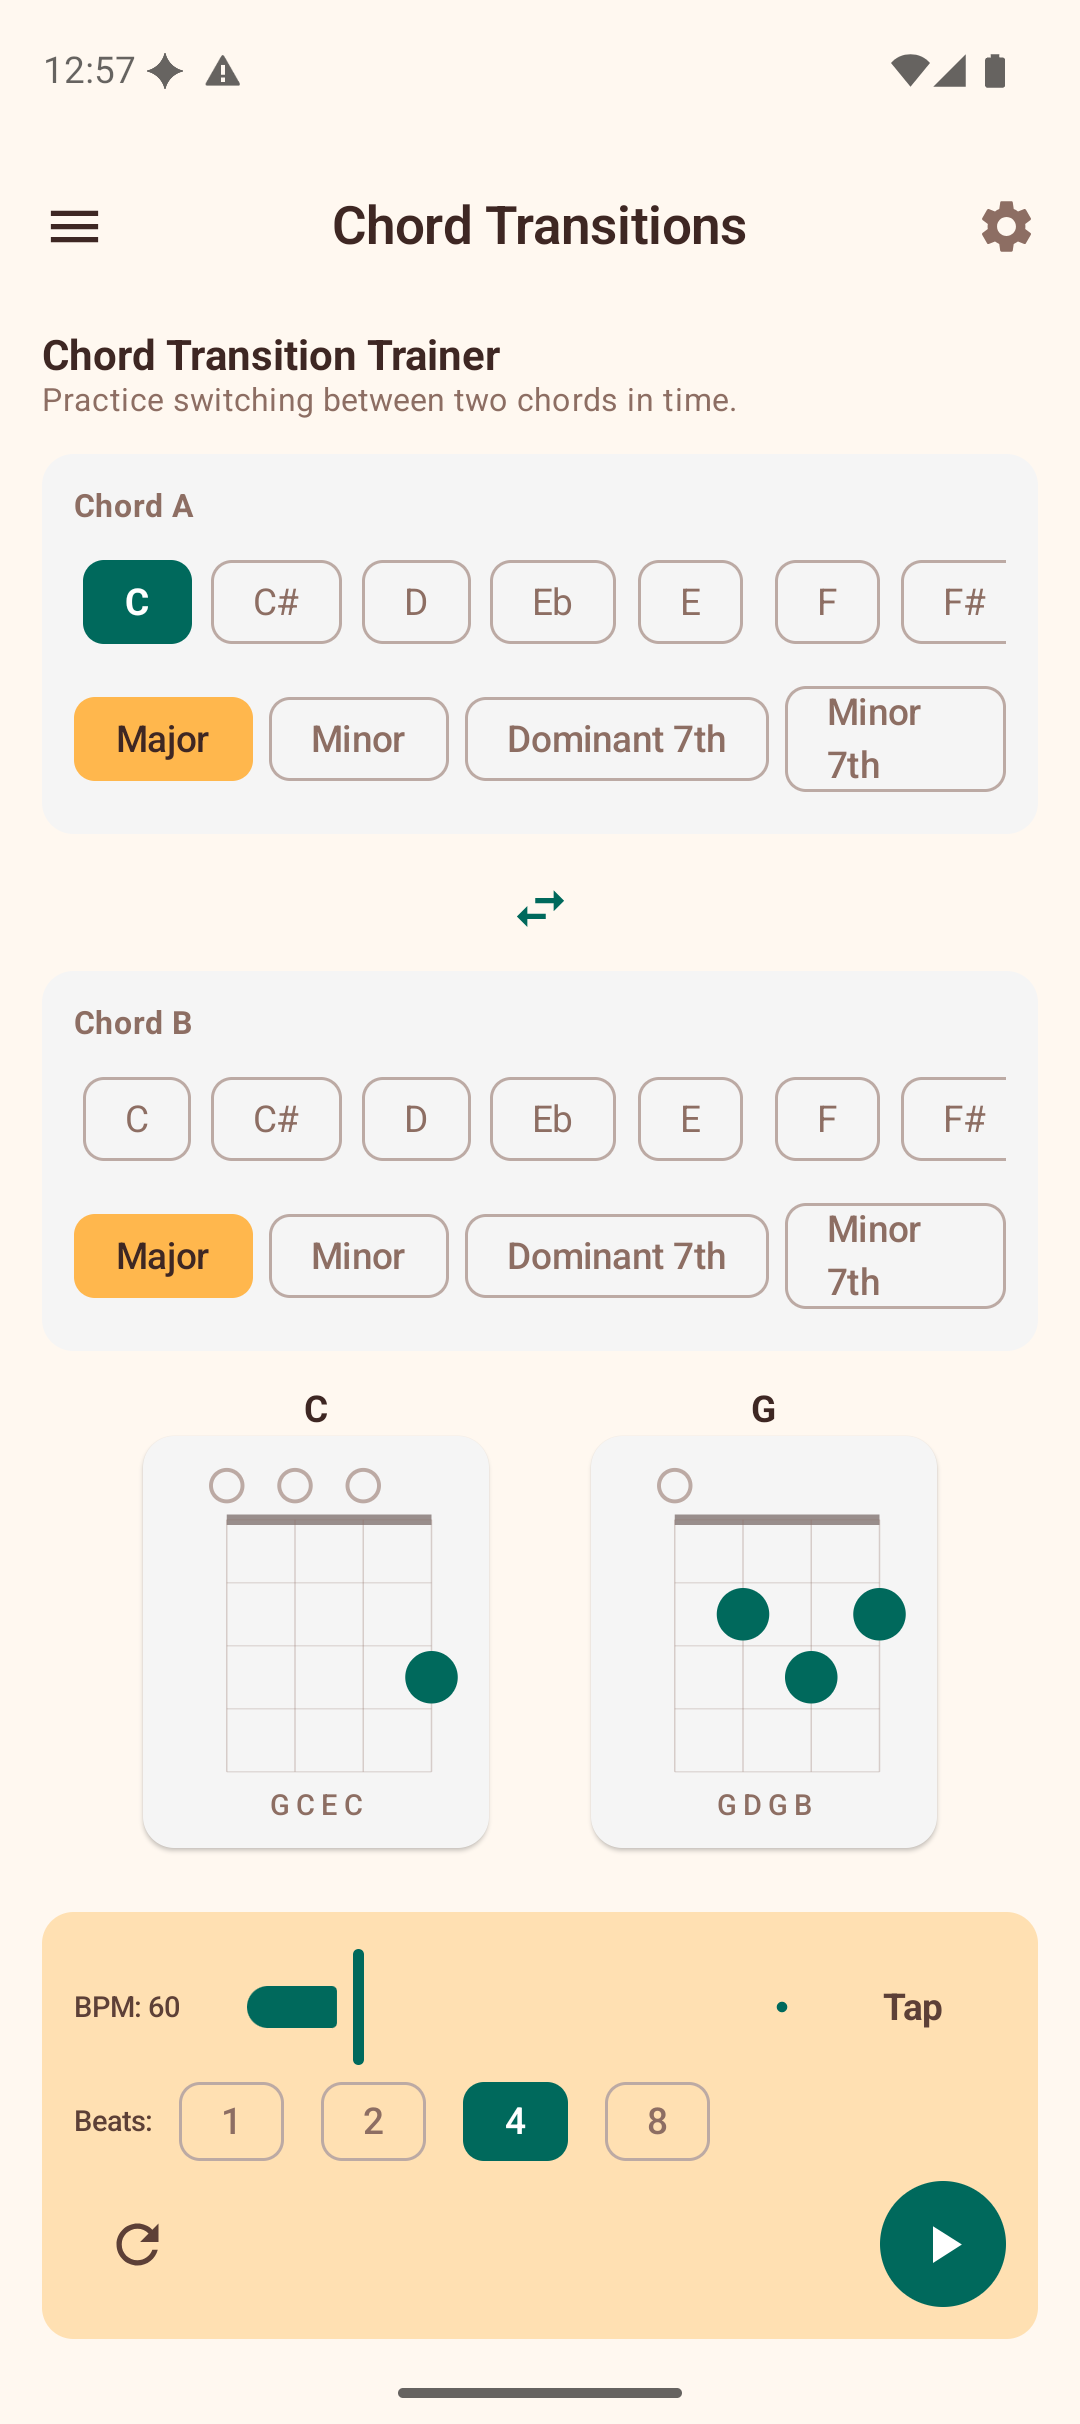This screenshot has width=1080, height=2424.
Task: Select D note under Chord B
Action: tap(416, 1119)
